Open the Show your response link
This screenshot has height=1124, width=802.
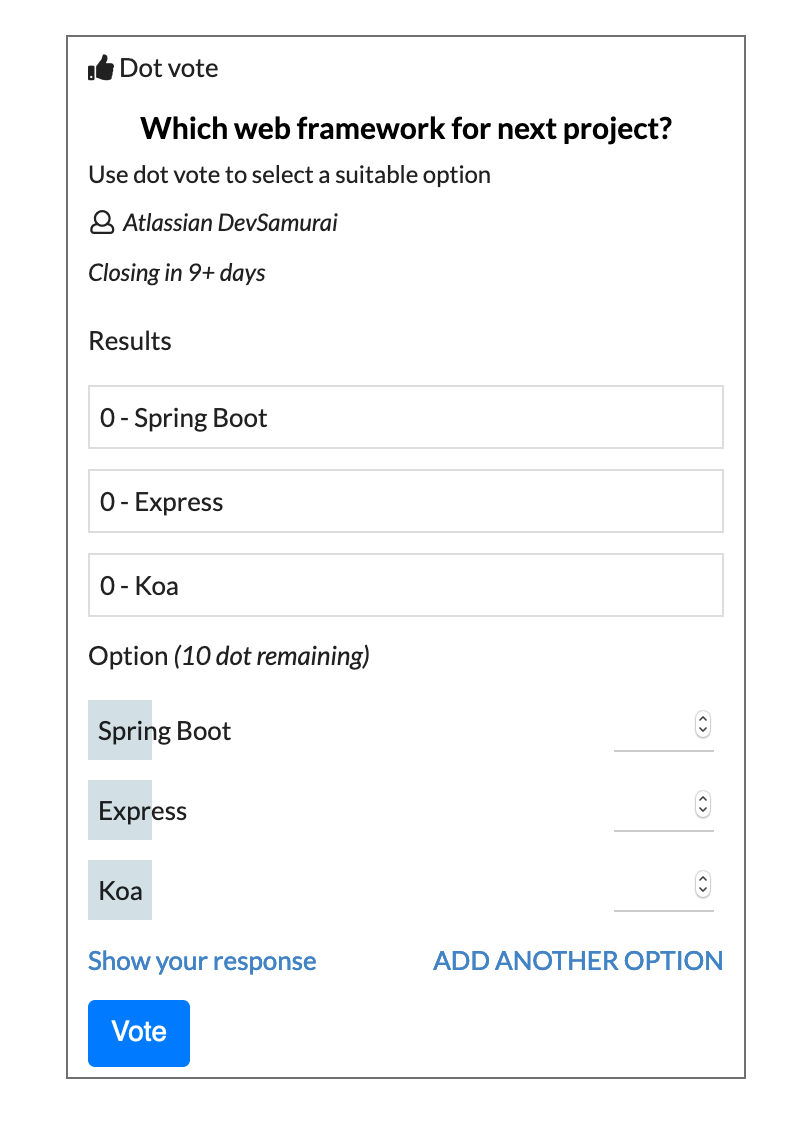pos(202,961)
